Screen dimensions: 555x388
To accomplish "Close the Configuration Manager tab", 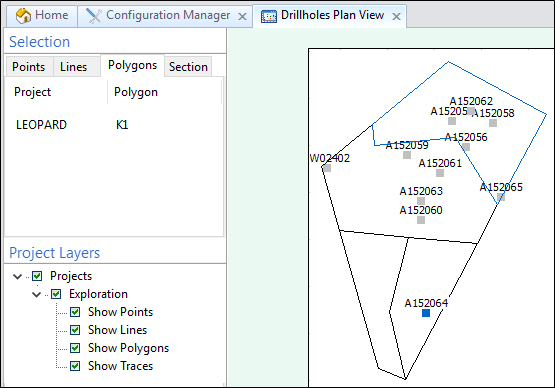I will click(x=242, y=17).
